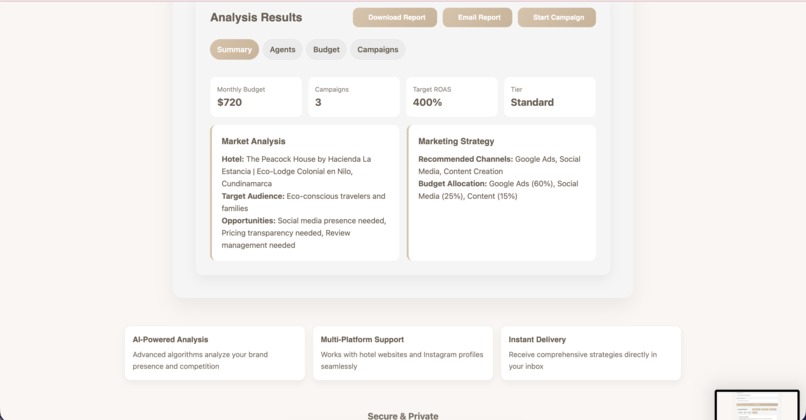Click the Recommended Channels label
Viewport: 806px width, 420px height.
(465, 159)
